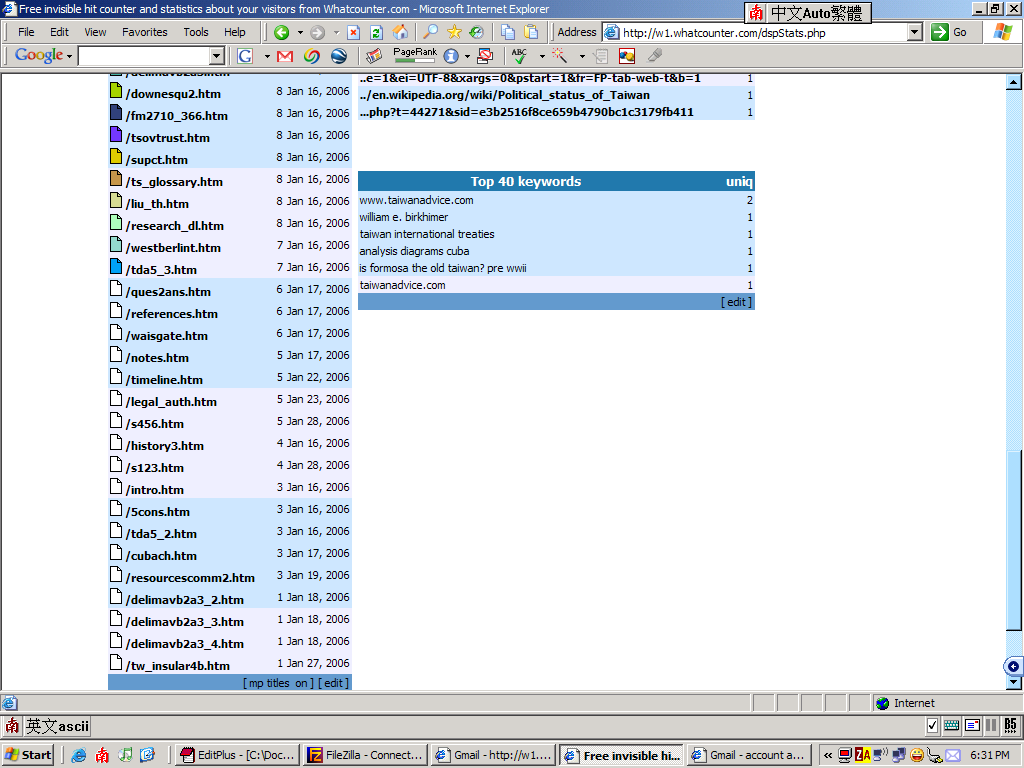Click the vertical scrollbar down arrow

pyautogui.click(x=1013, y=683)
